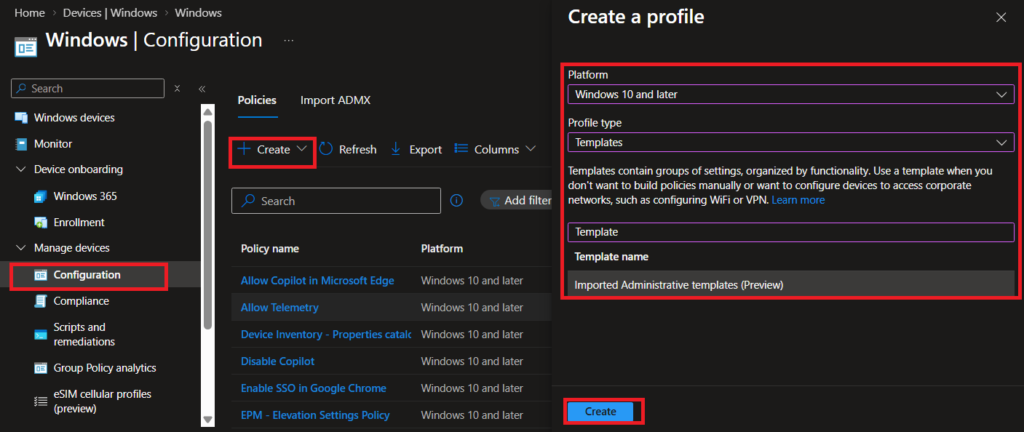Collapse the Device onboarding section
Screen dimensions: 1024x432
[20, 170]
